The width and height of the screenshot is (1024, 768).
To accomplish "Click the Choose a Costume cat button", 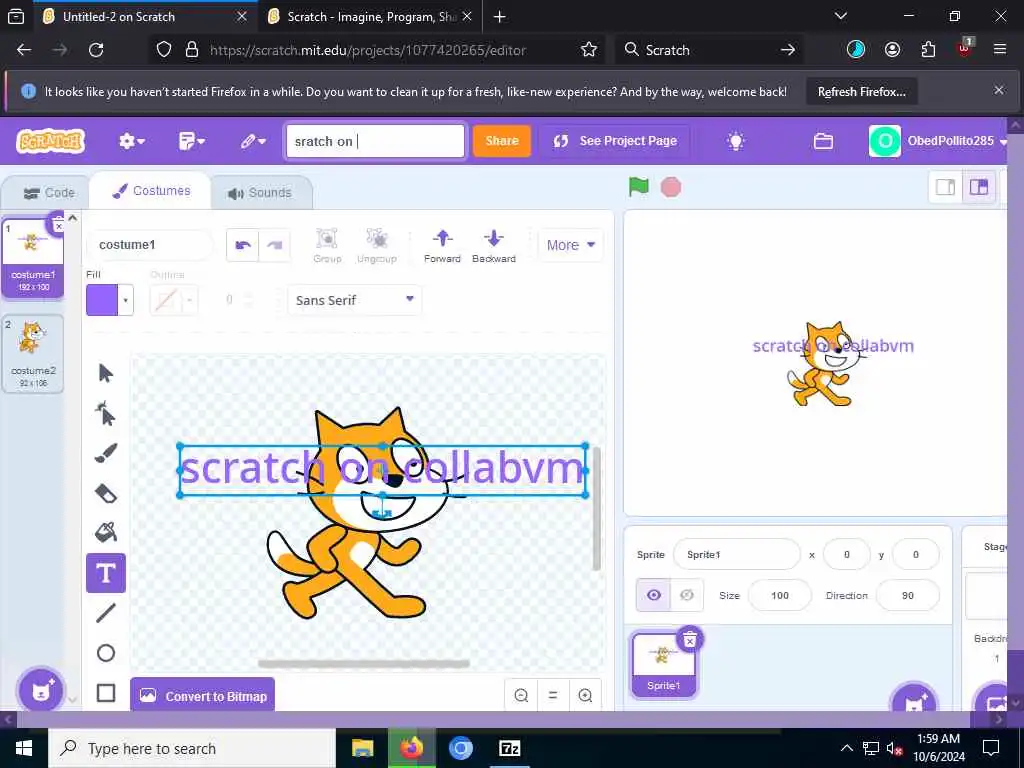I will tap(41, 690).
